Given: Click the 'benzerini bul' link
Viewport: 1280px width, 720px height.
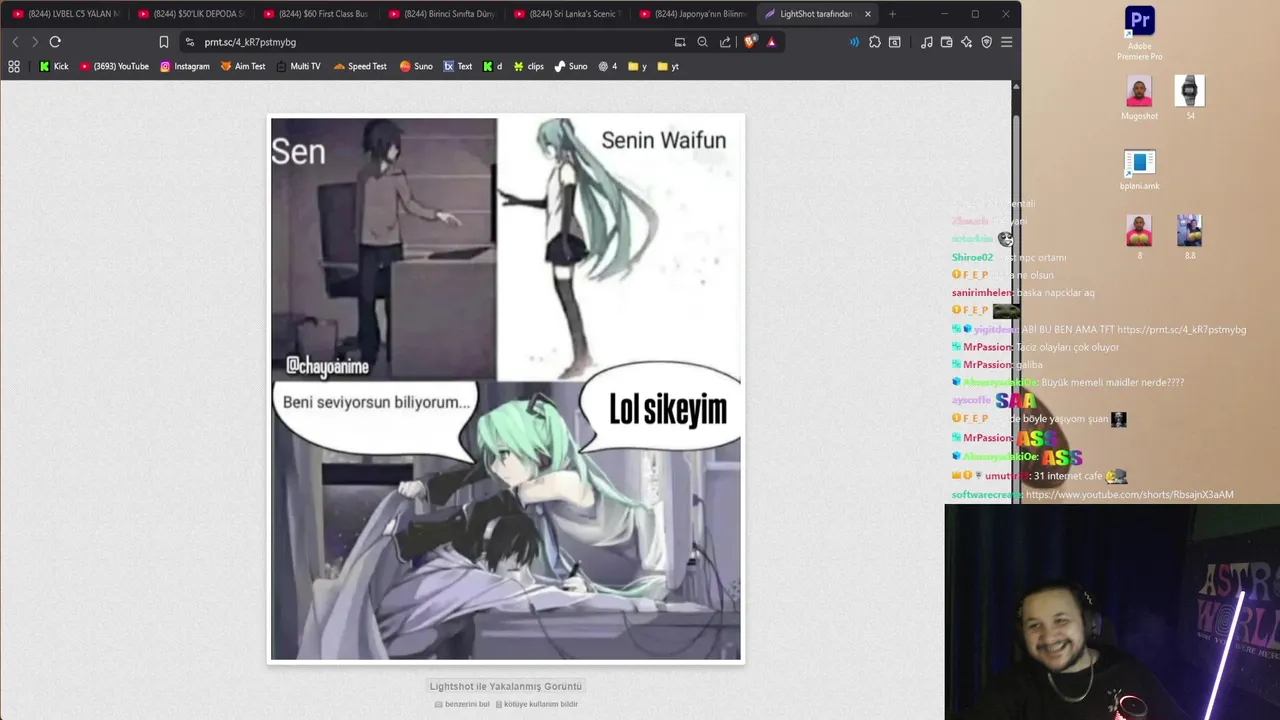Looking at the screenshot, I should point(462,704).
